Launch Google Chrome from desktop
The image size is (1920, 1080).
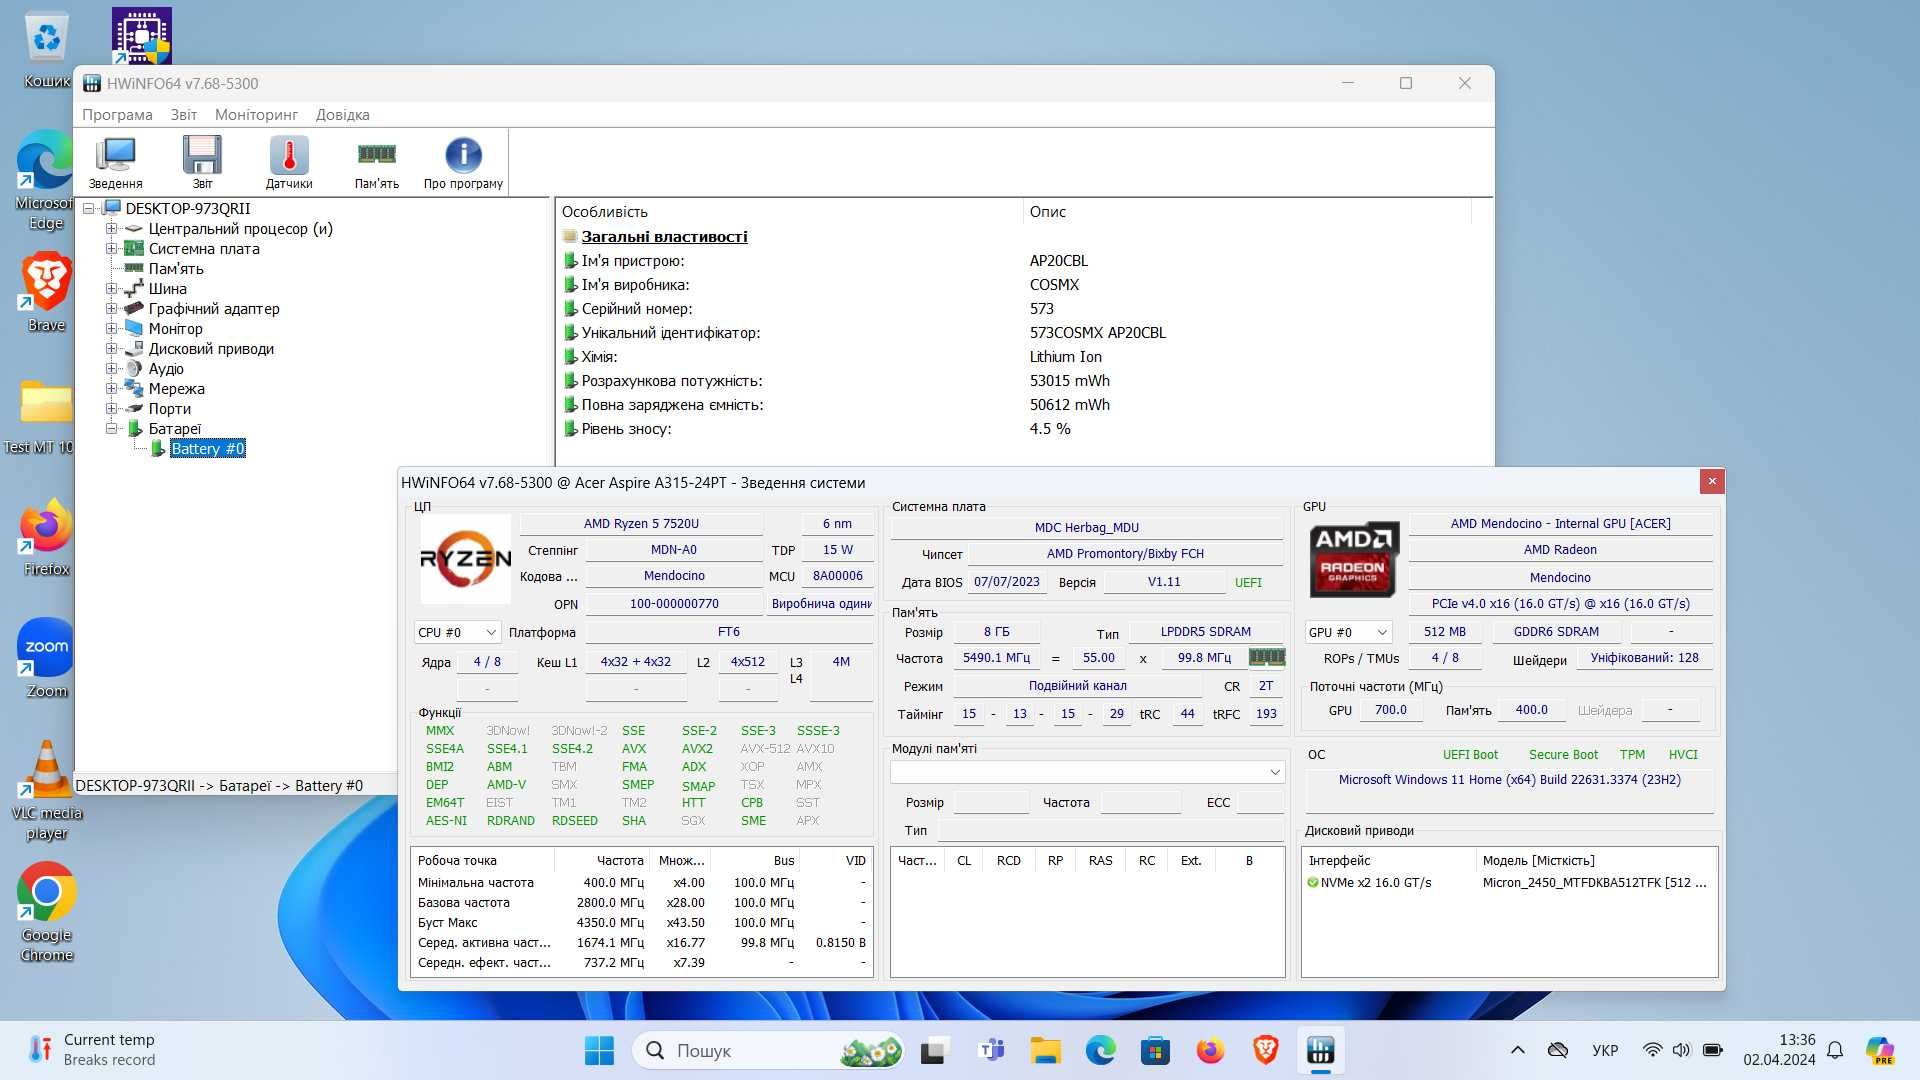46,912
